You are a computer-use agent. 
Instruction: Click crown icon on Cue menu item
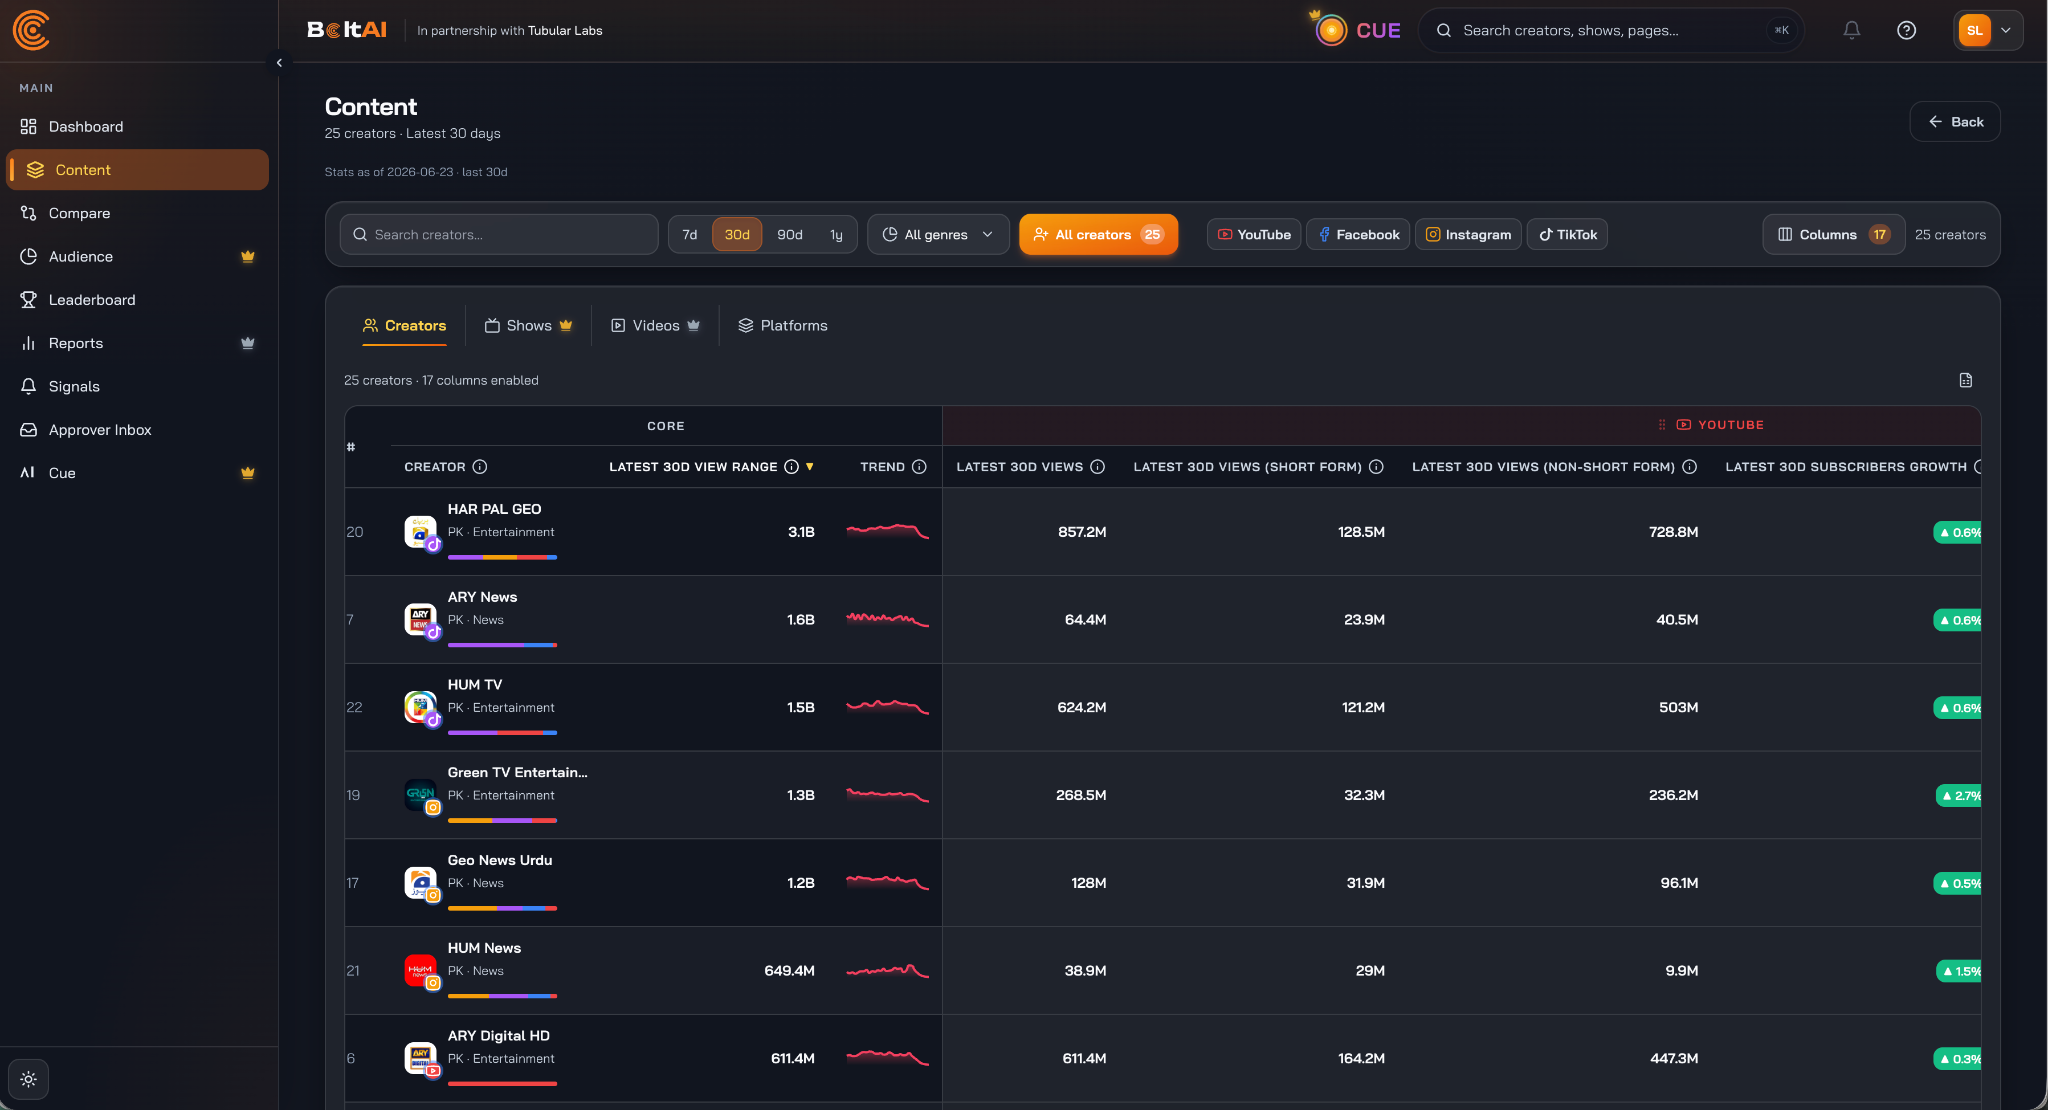[x=248, y=473]
